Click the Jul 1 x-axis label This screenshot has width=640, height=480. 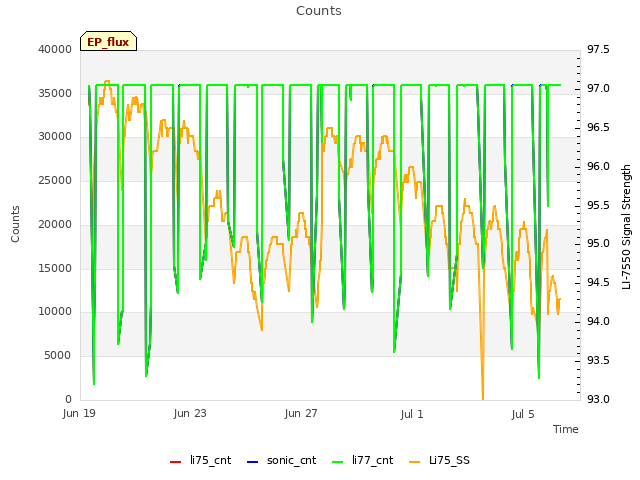412,414
